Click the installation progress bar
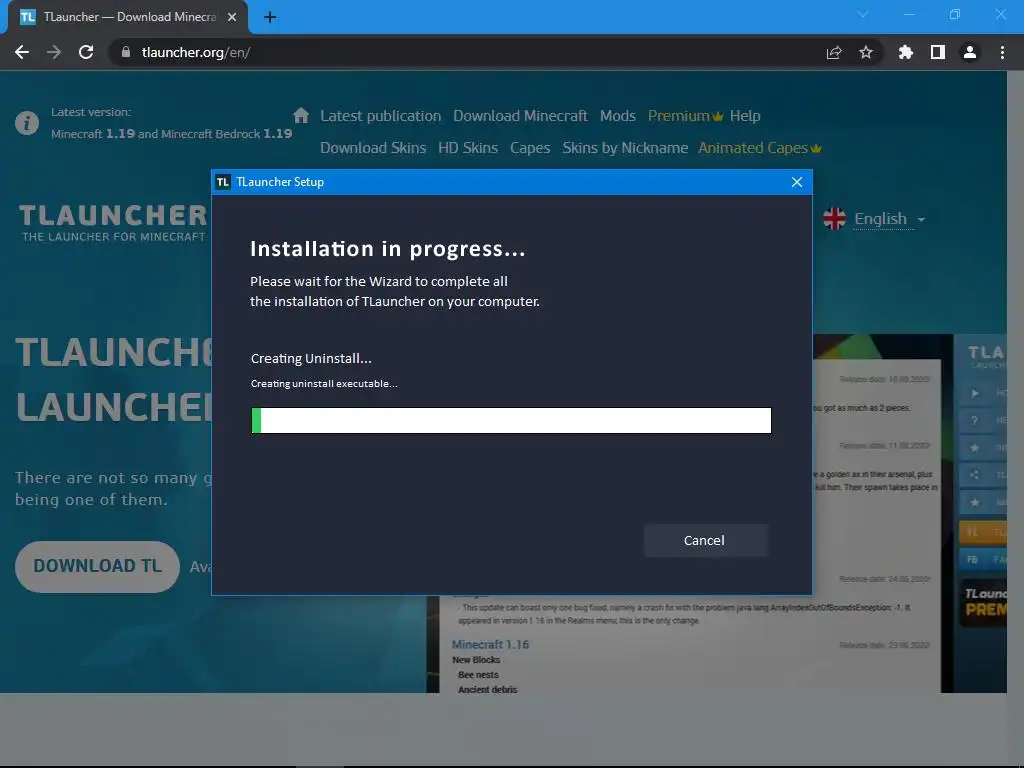The image size is (1024, 768). (x=511, y=420)
